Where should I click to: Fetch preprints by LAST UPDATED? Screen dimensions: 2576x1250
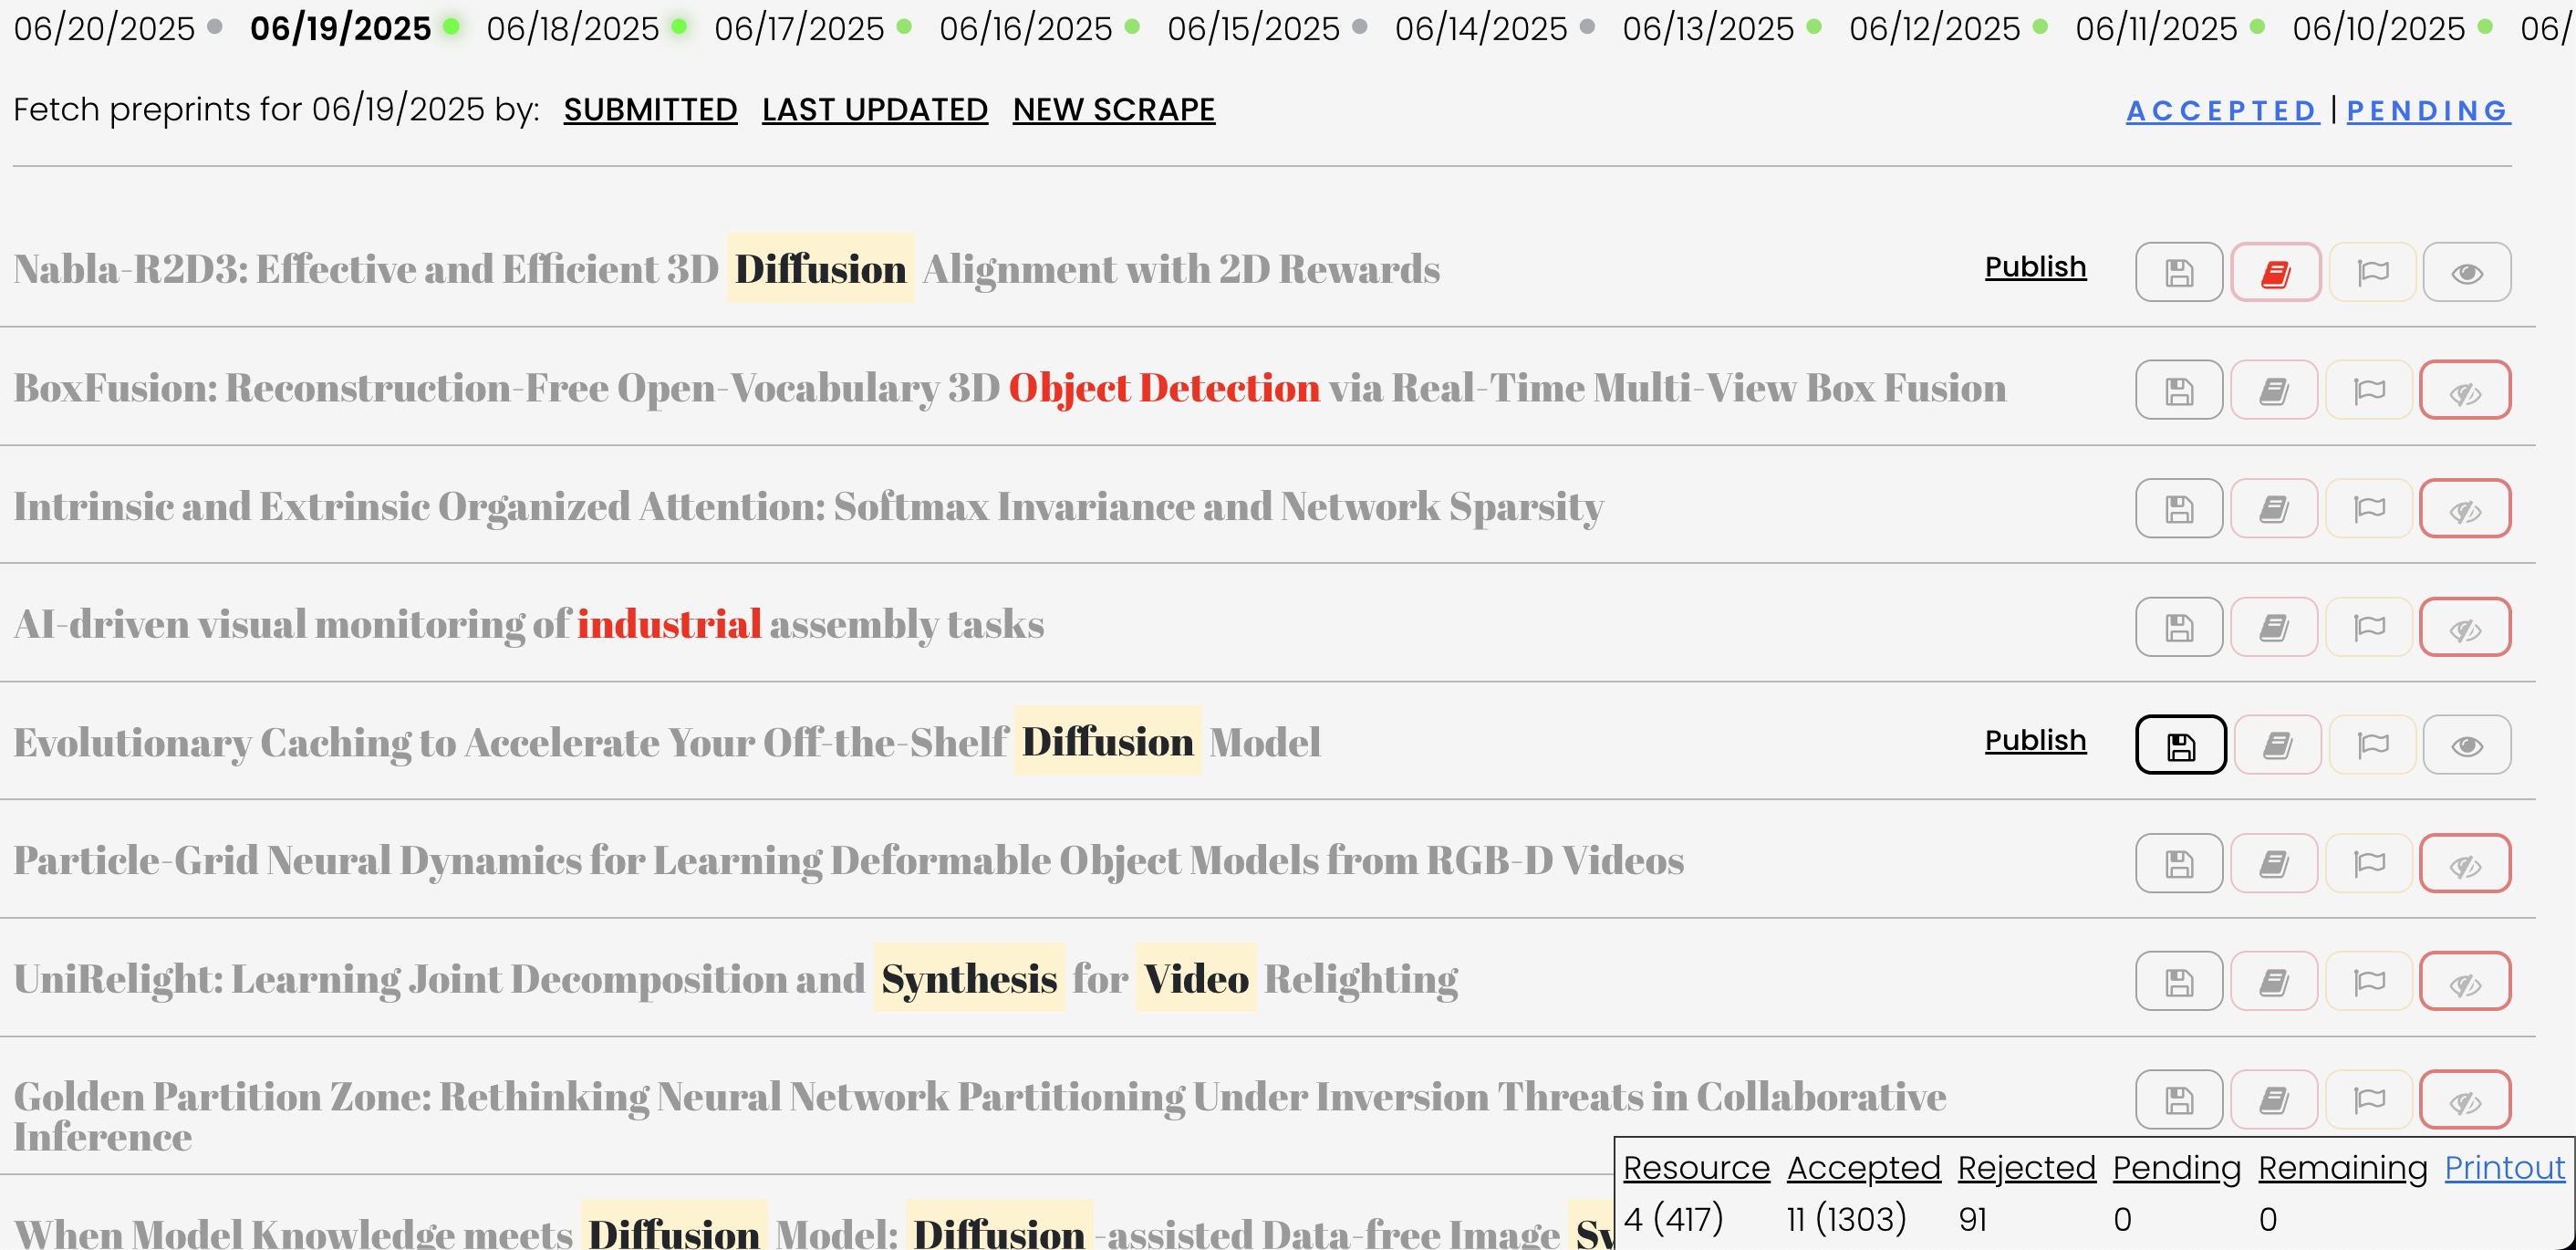875,109
